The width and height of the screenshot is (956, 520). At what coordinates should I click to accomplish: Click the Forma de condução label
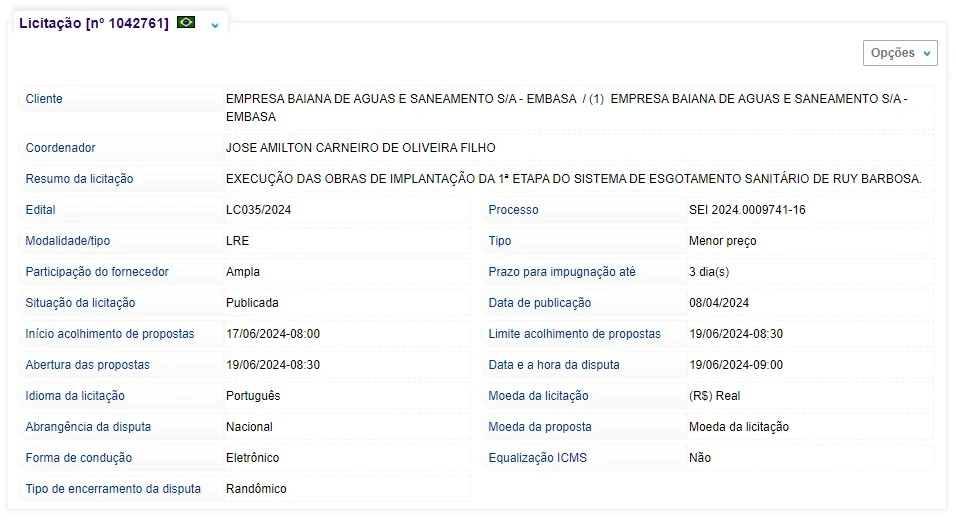coord(79,458)
